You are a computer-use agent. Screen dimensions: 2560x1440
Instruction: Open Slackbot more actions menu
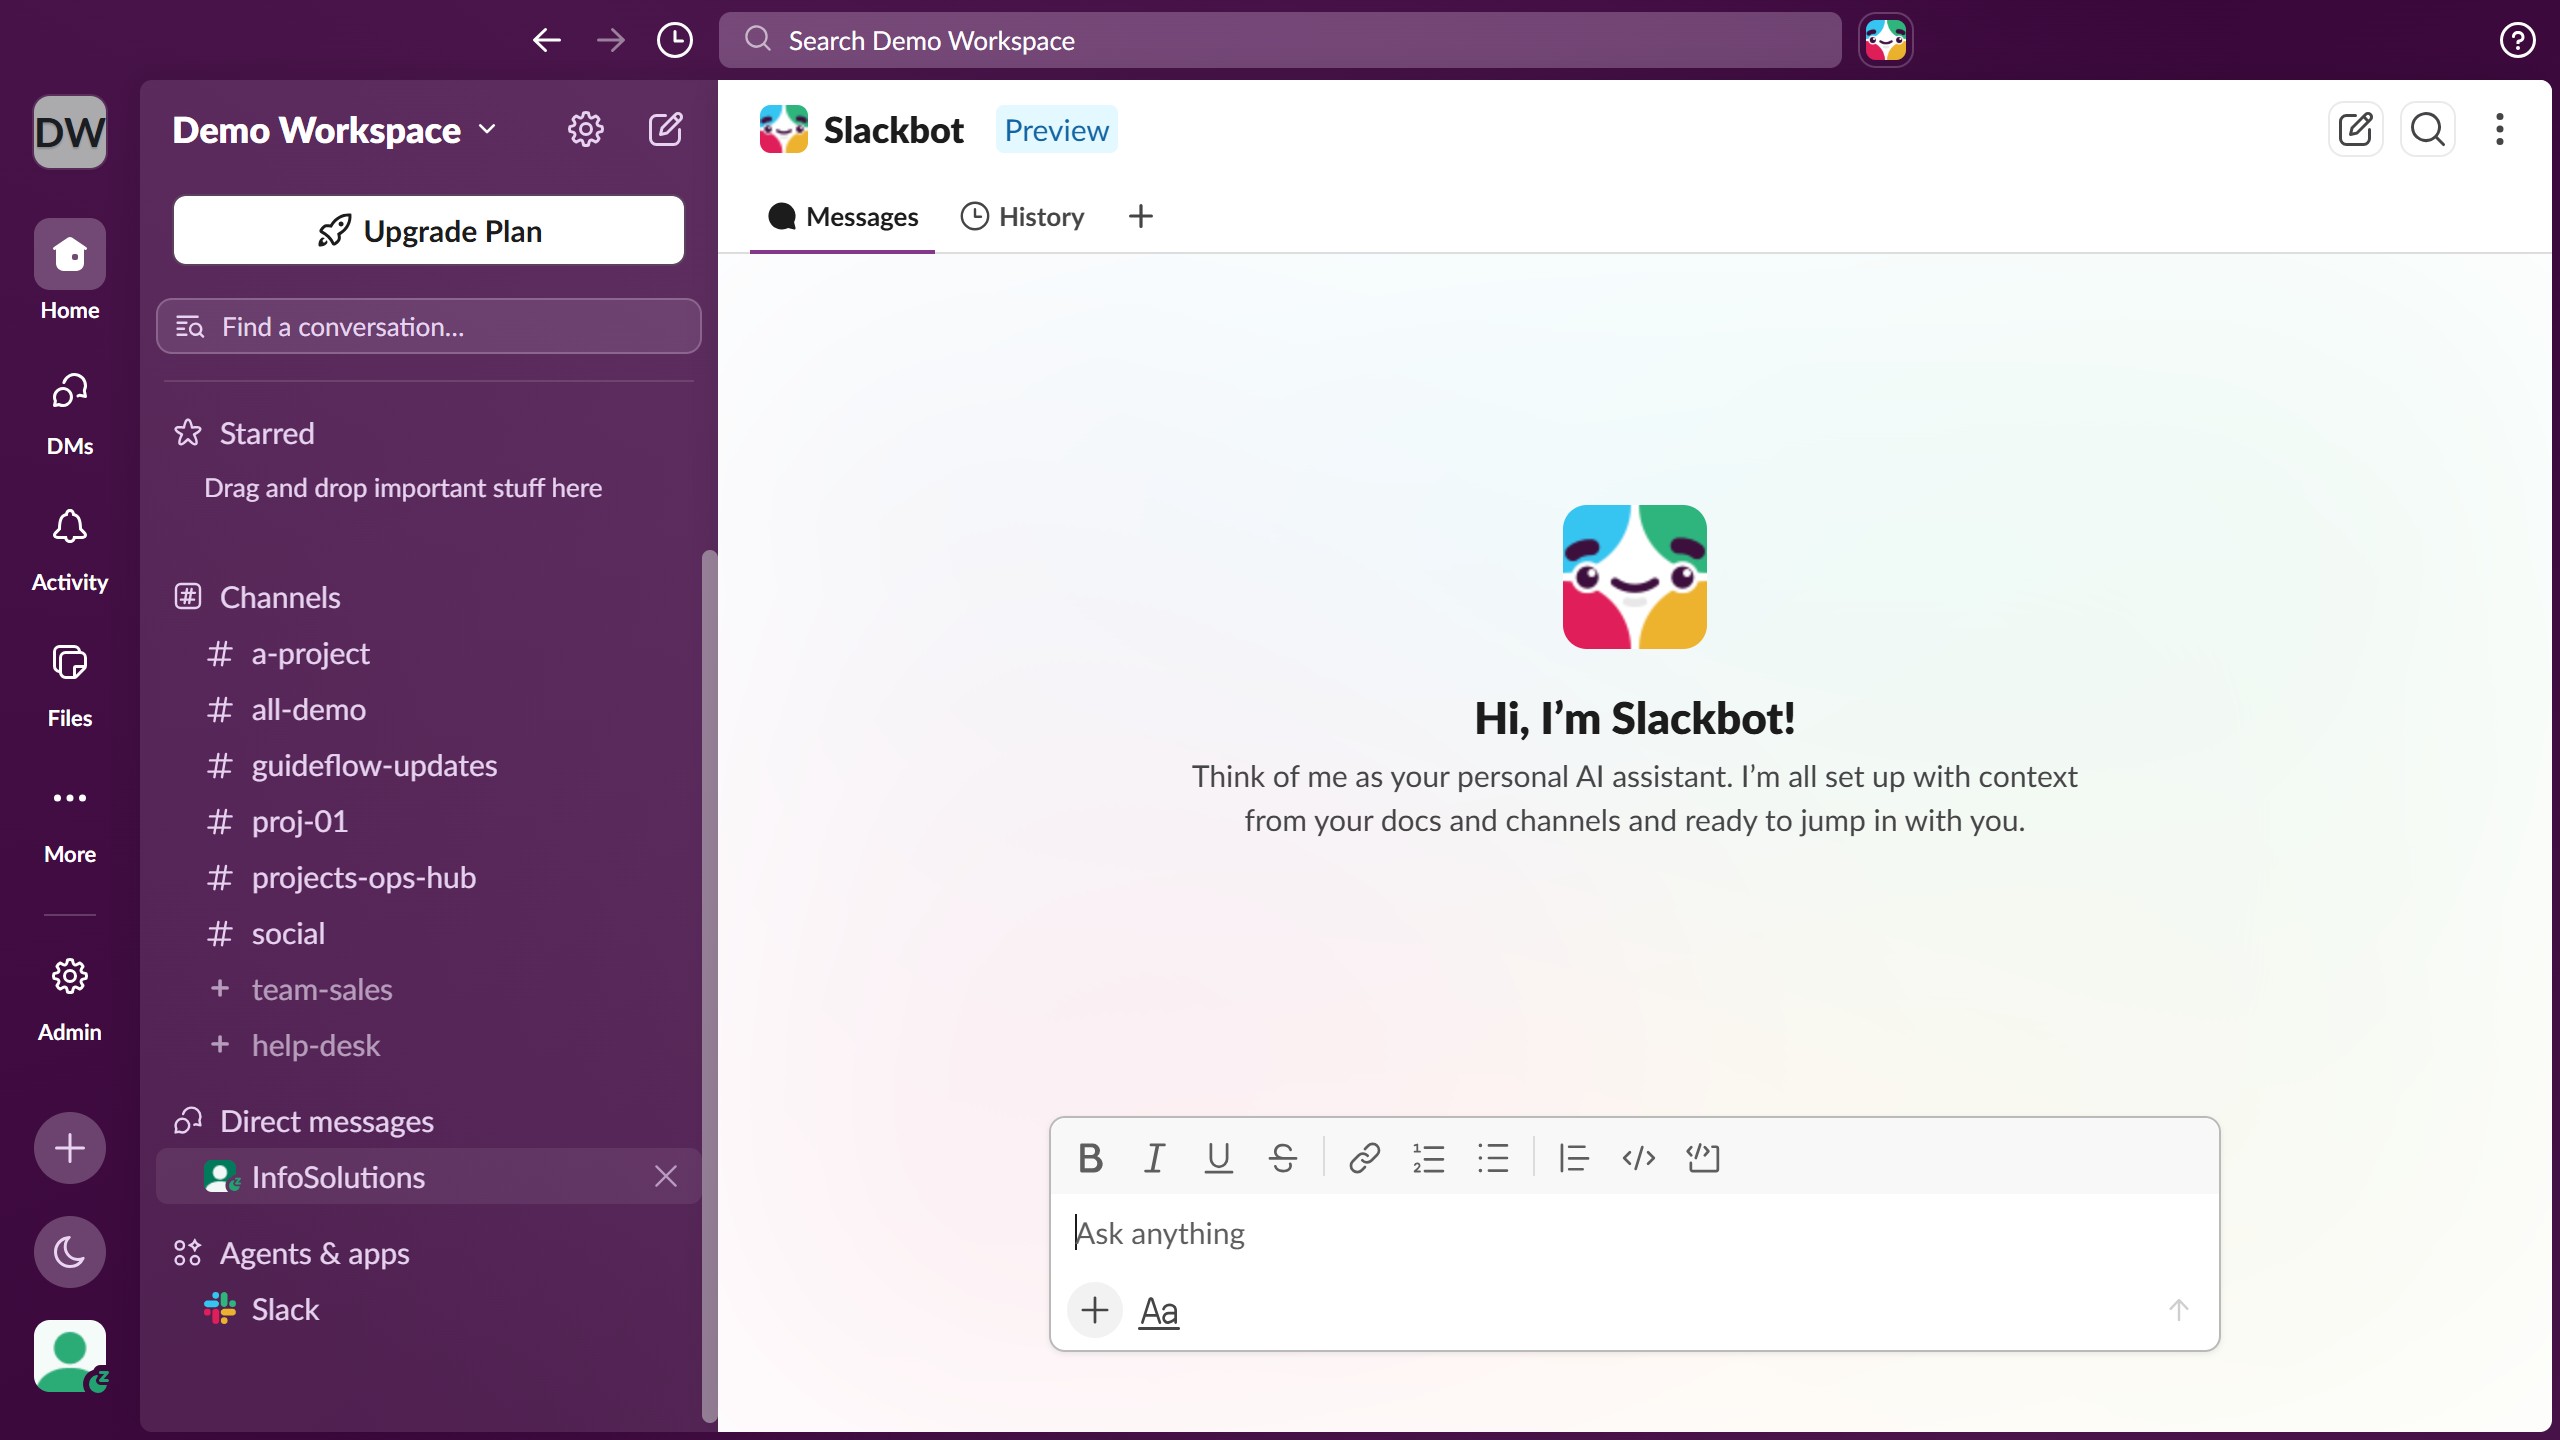coord(2500,129)
